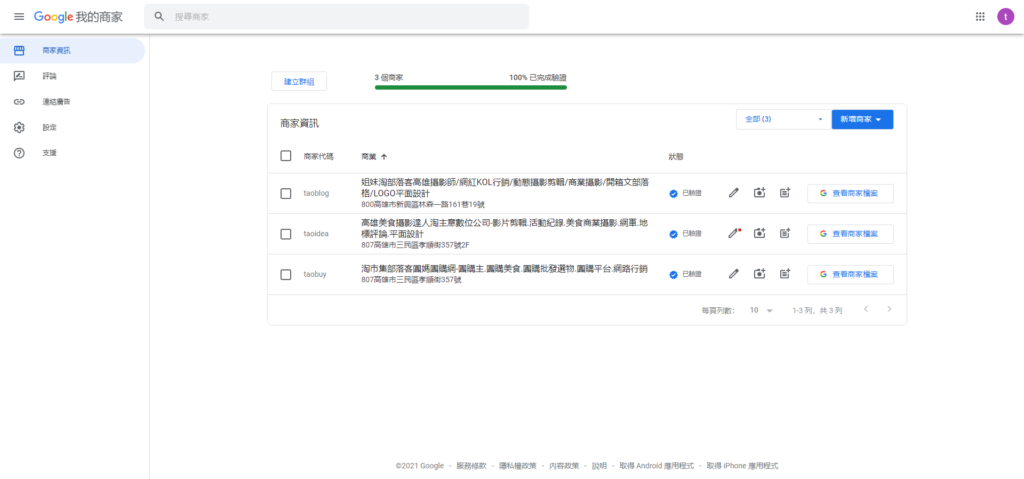Open the 新增商家 dropdown button

862,119
